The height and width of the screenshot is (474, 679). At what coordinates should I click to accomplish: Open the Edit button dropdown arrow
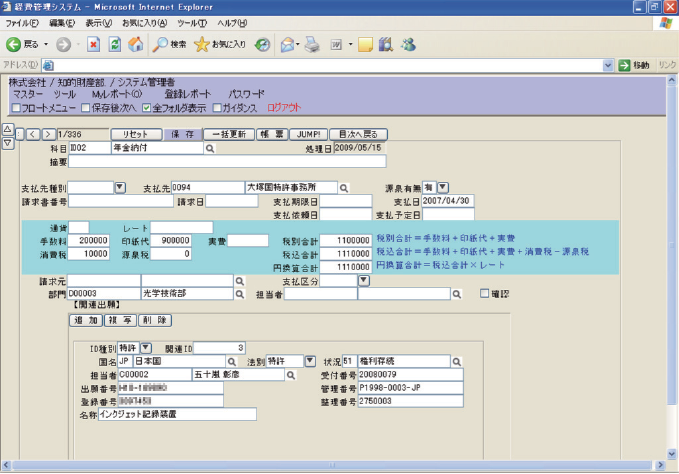350,44
